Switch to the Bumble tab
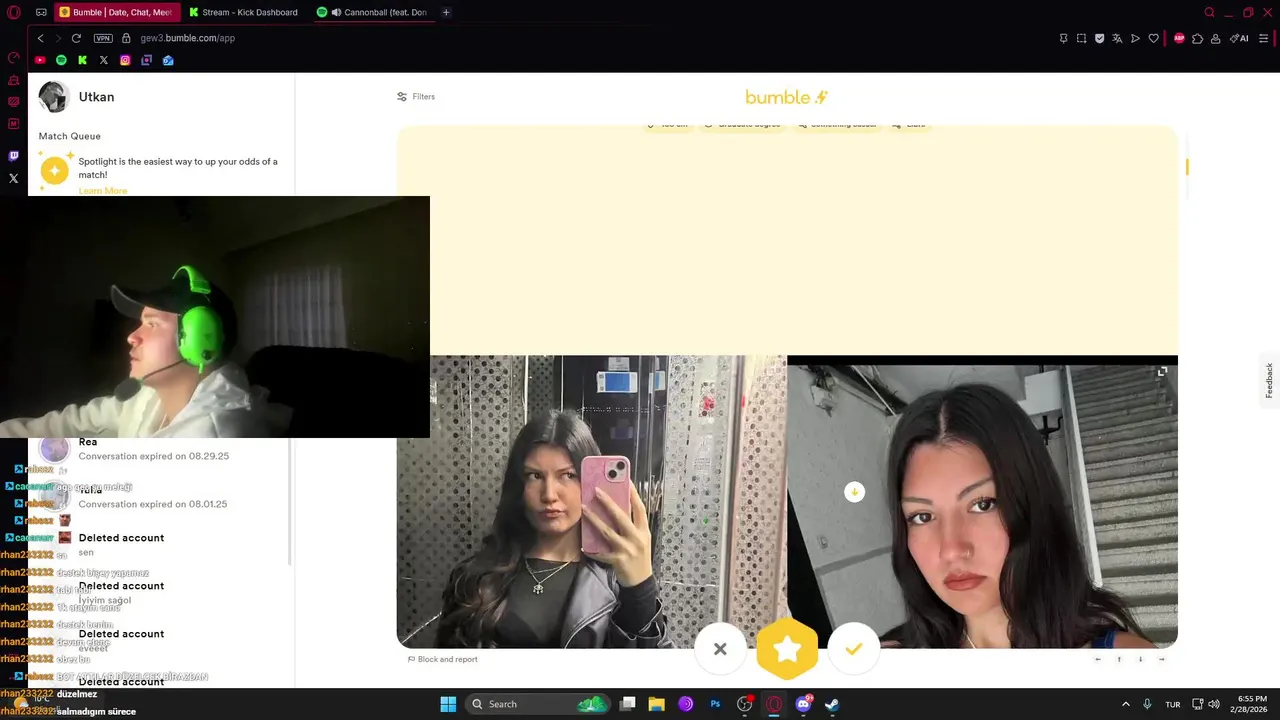The image size is (1280, 720). pos(115,12)
